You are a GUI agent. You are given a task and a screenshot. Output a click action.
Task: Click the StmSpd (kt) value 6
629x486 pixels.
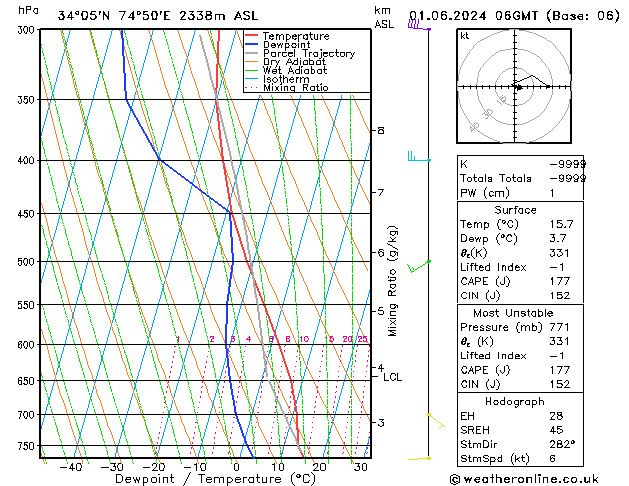(x=553, y=458)
